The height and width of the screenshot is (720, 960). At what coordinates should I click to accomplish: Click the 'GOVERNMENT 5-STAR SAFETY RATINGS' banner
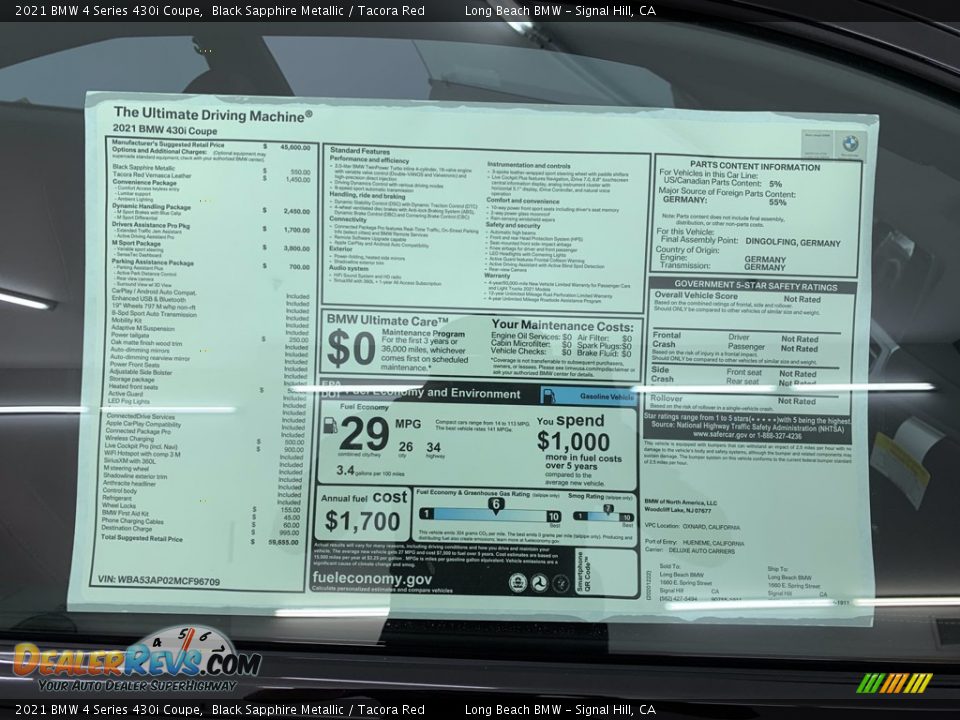[x=756, y=285]
